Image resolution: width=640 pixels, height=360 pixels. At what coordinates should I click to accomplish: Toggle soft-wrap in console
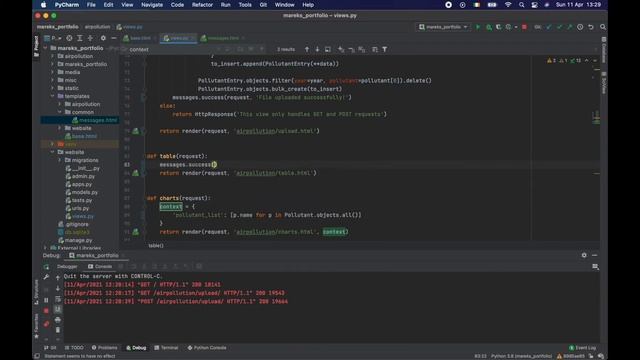pyautogui.click(x=58, y=299)
